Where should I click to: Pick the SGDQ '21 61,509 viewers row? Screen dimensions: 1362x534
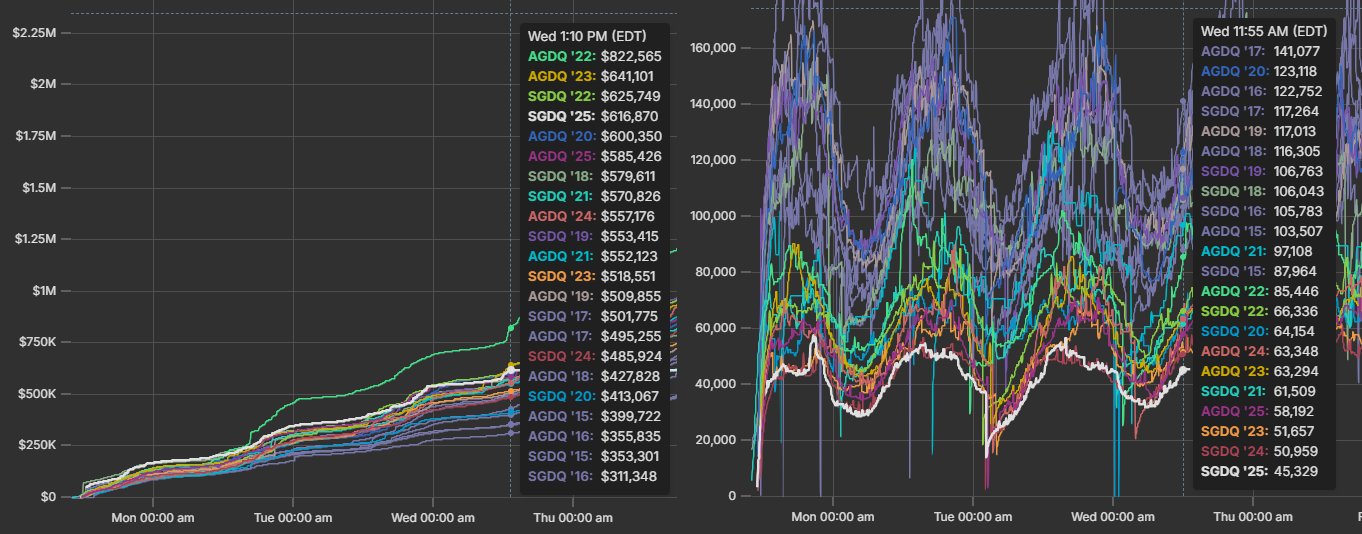(x=1258, y=391)
